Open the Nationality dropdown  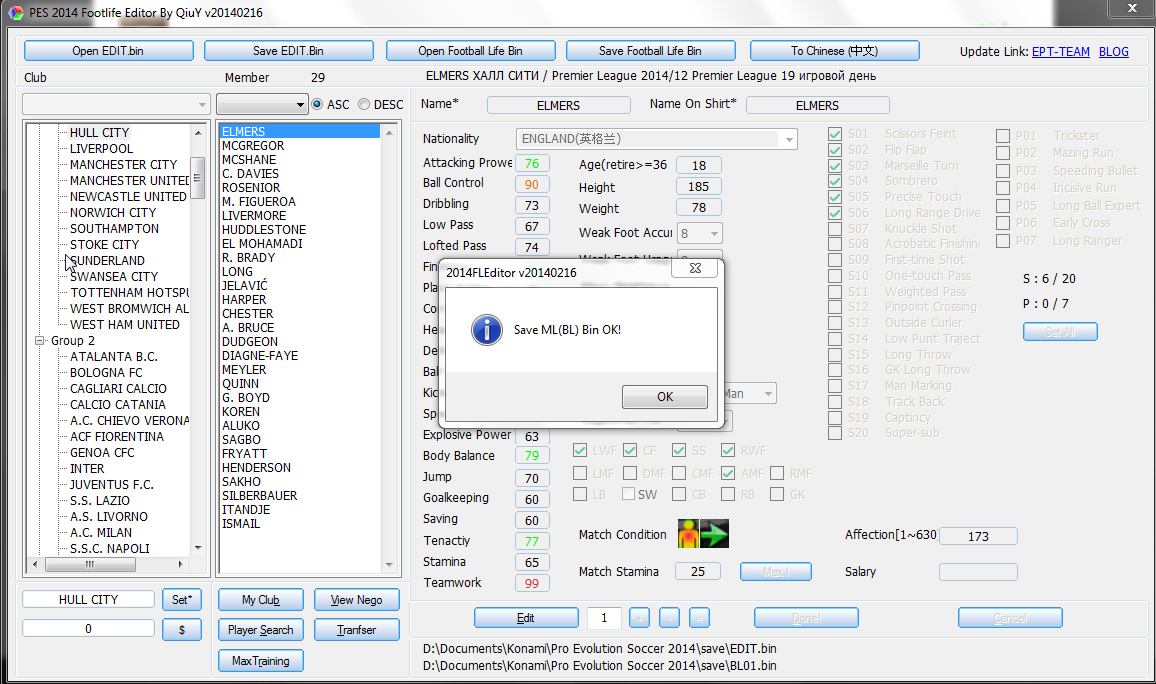[x=789, y=139]
